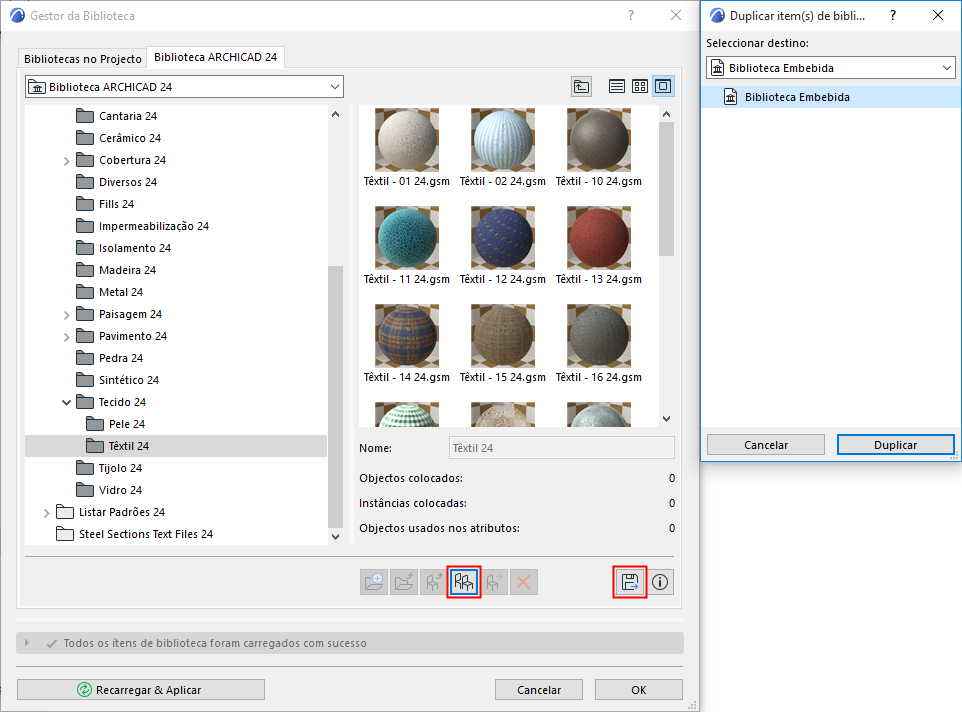Select the Tijolo 24 folder
Screen dimensions: 962x712
point(120,469)
